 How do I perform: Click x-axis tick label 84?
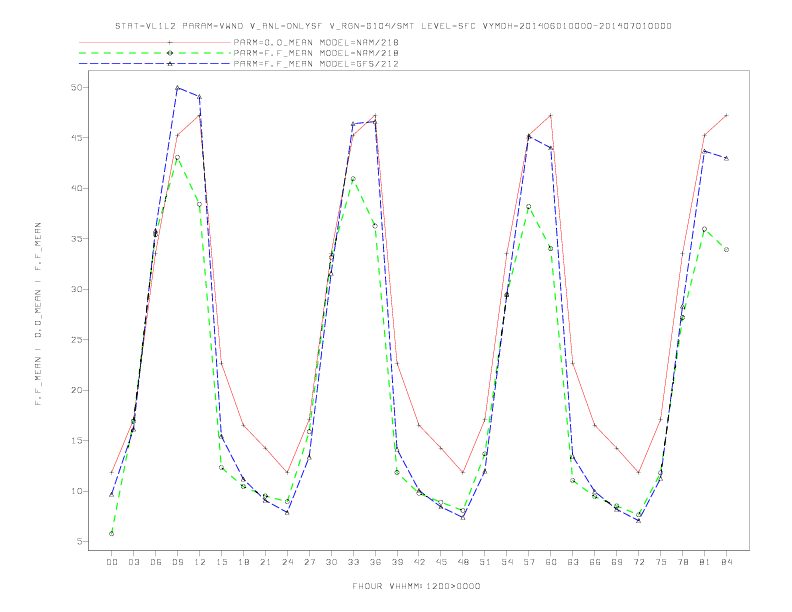pos(727,562)
